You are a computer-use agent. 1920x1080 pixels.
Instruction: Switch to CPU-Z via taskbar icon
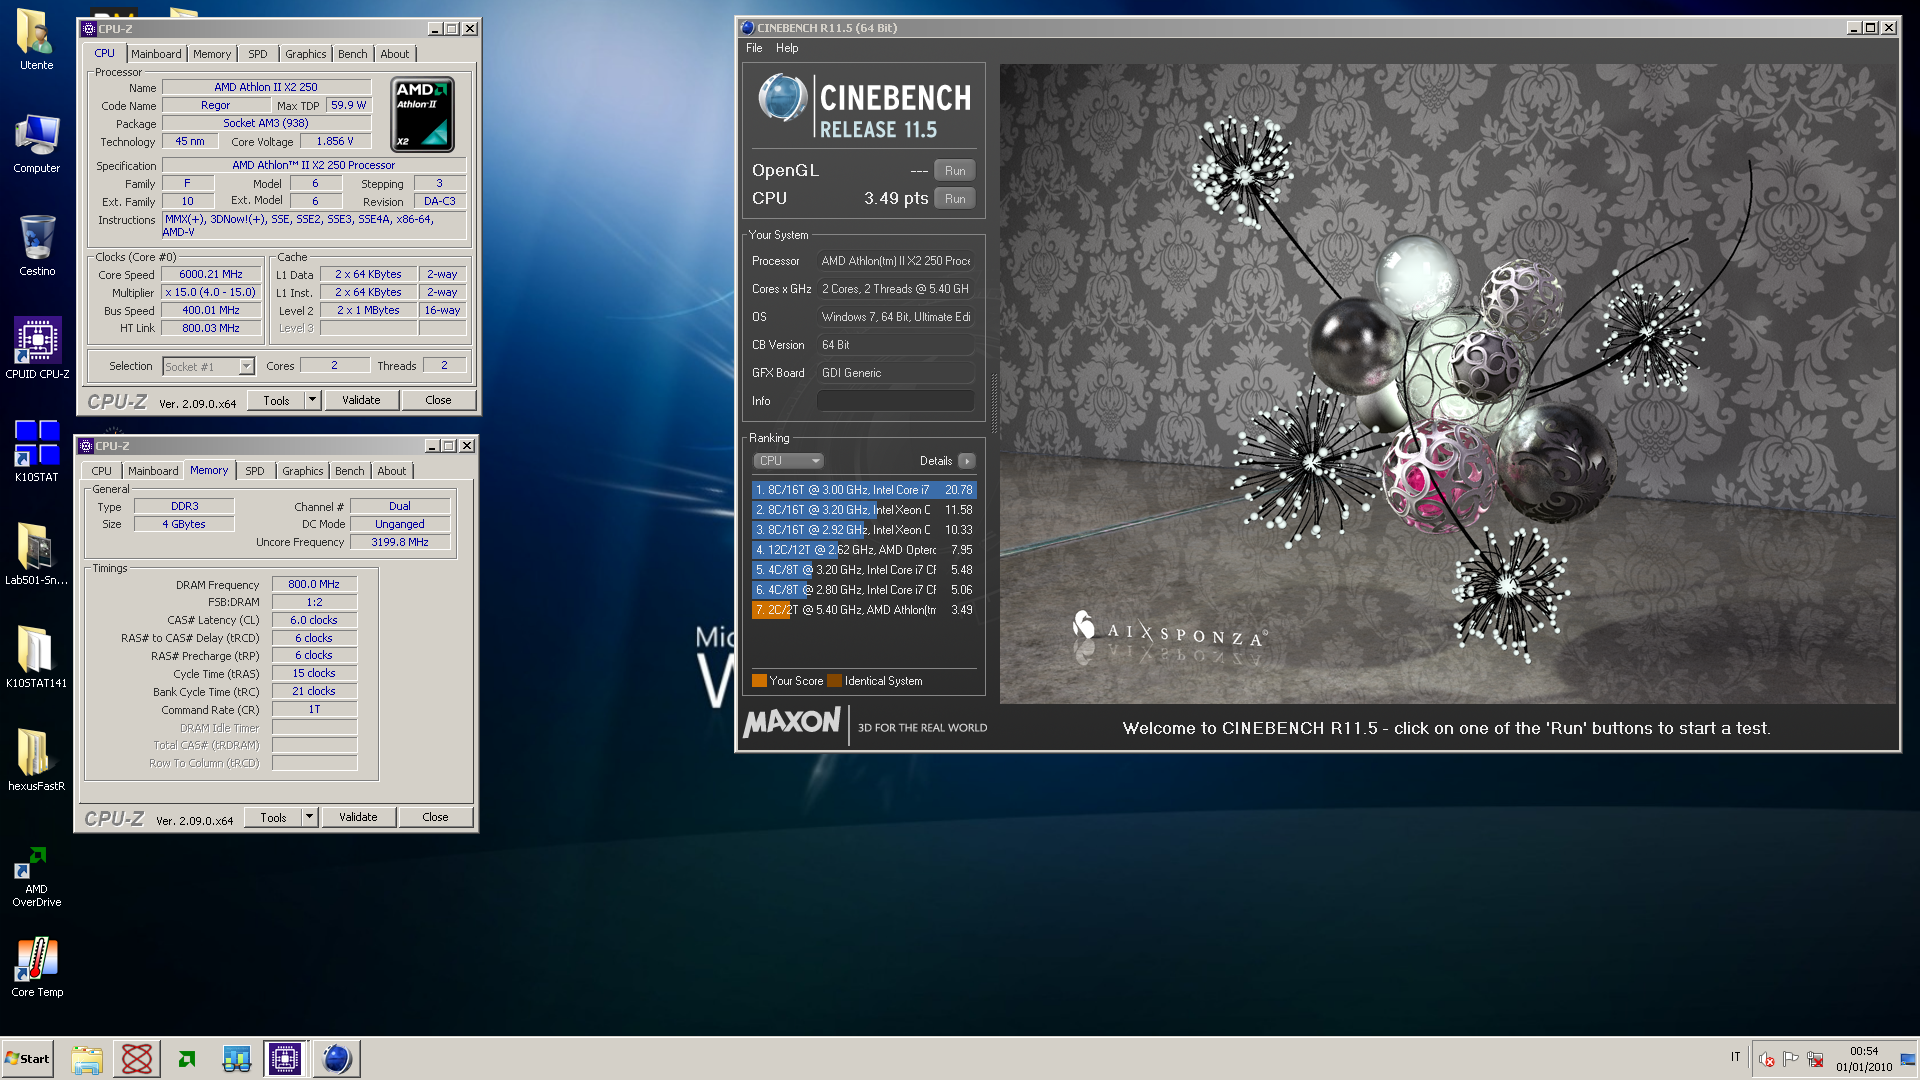pyautogui.click(x=285, y=1059)
